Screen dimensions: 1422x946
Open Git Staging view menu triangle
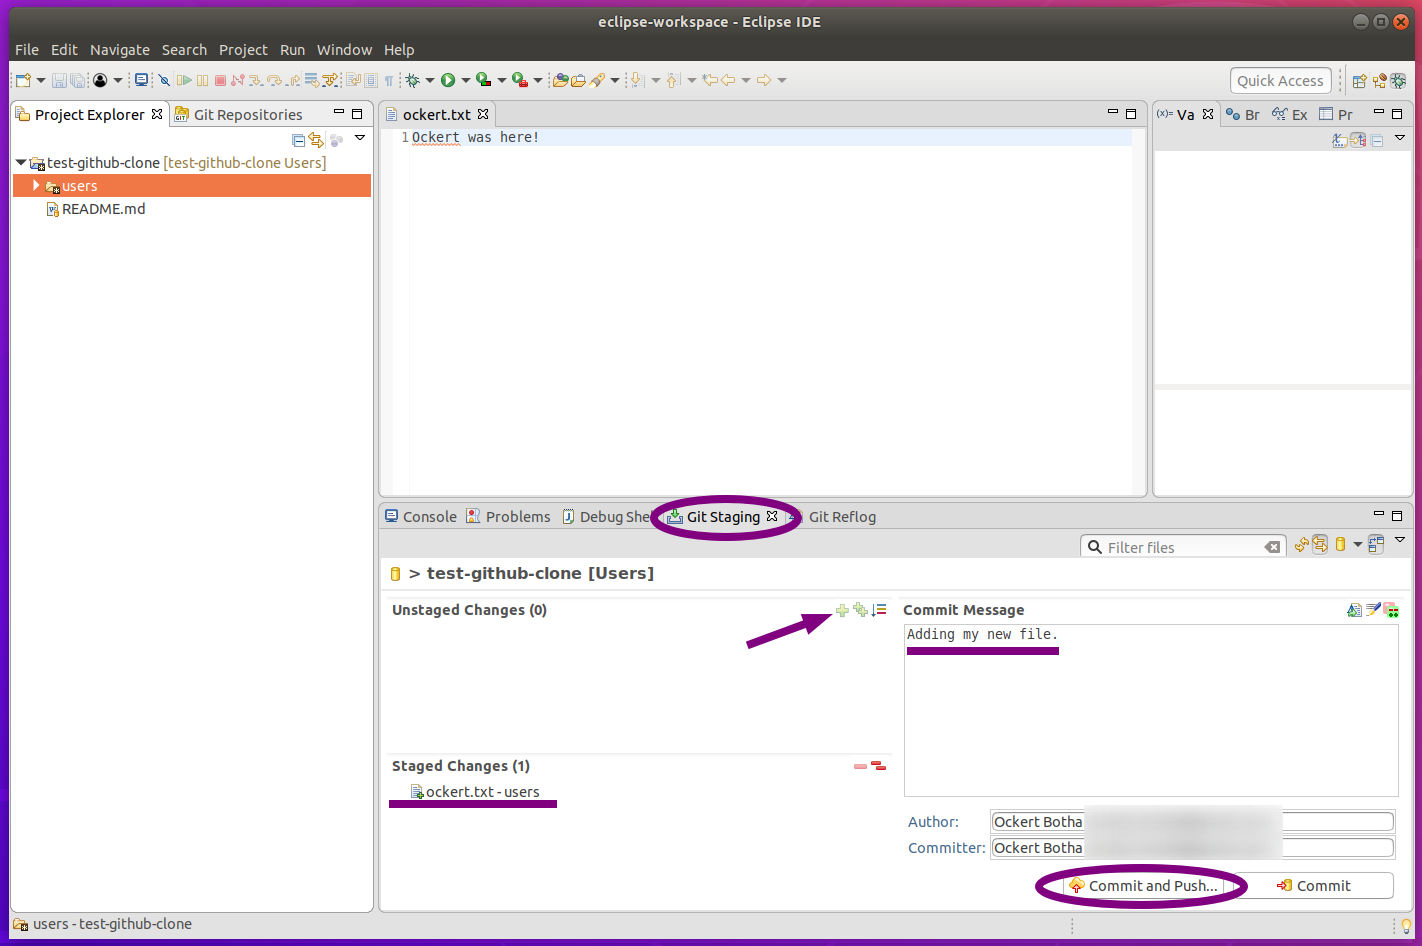pos(1400,540)
